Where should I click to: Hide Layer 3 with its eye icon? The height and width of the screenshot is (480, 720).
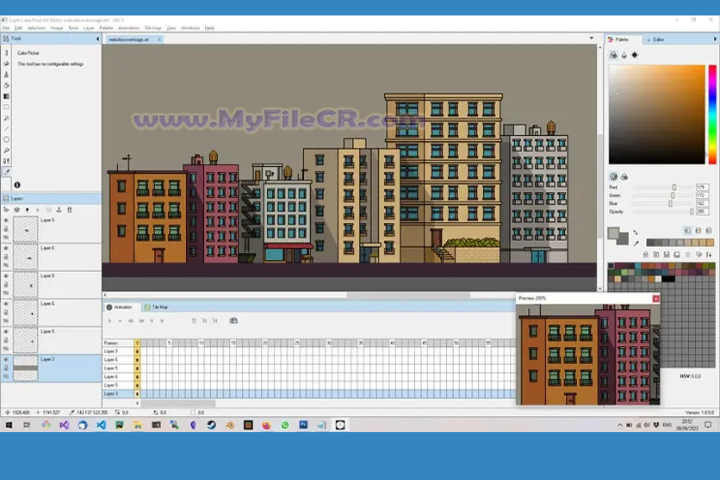coord(6,359)
